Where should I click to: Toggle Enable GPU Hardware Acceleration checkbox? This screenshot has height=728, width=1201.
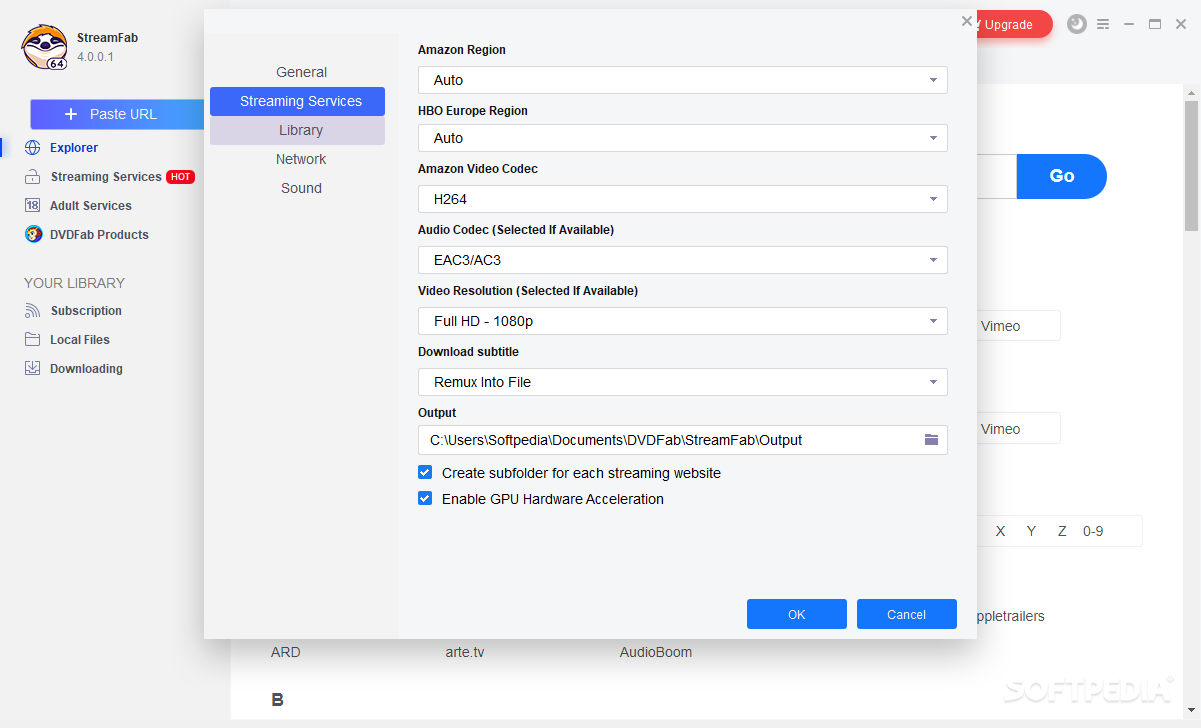pos(425,499)
